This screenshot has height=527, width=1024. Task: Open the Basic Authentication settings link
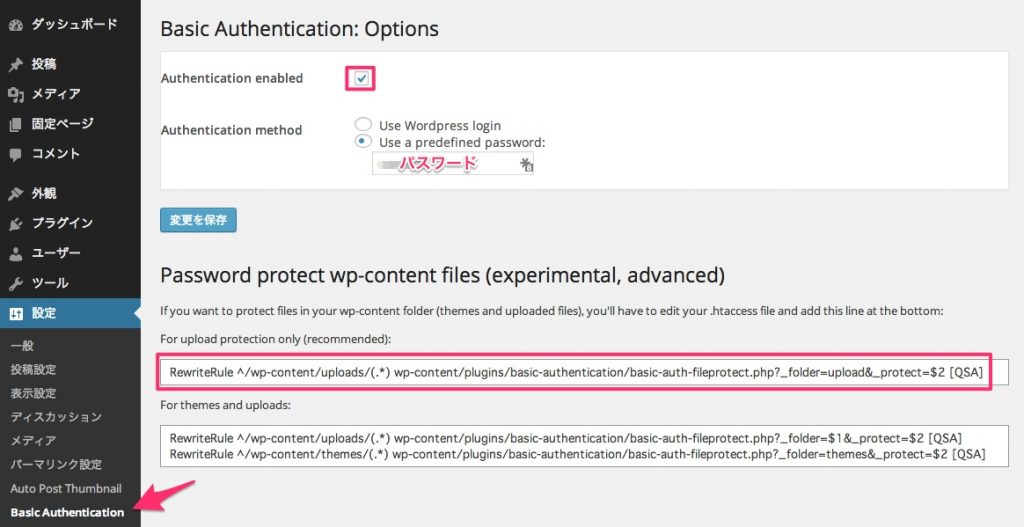tap(67, 512)
